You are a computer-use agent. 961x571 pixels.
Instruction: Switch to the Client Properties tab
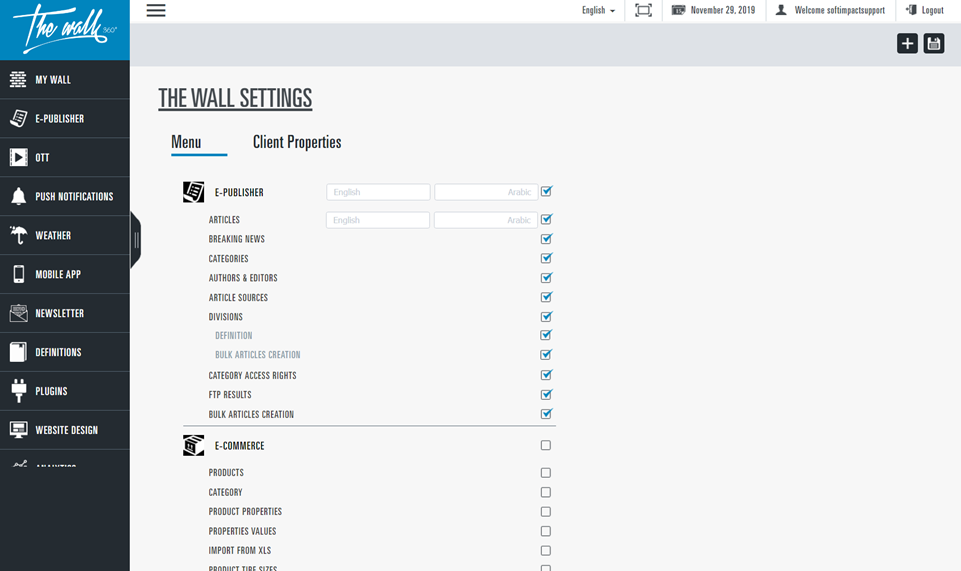tap(297, 142)
